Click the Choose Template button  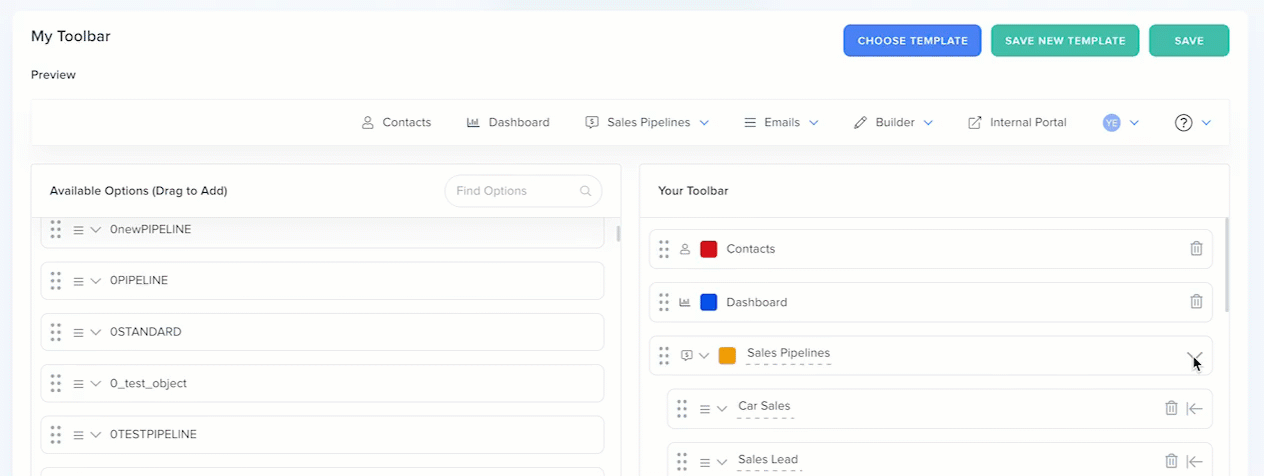pyautogui.click(x=912, y=41)
